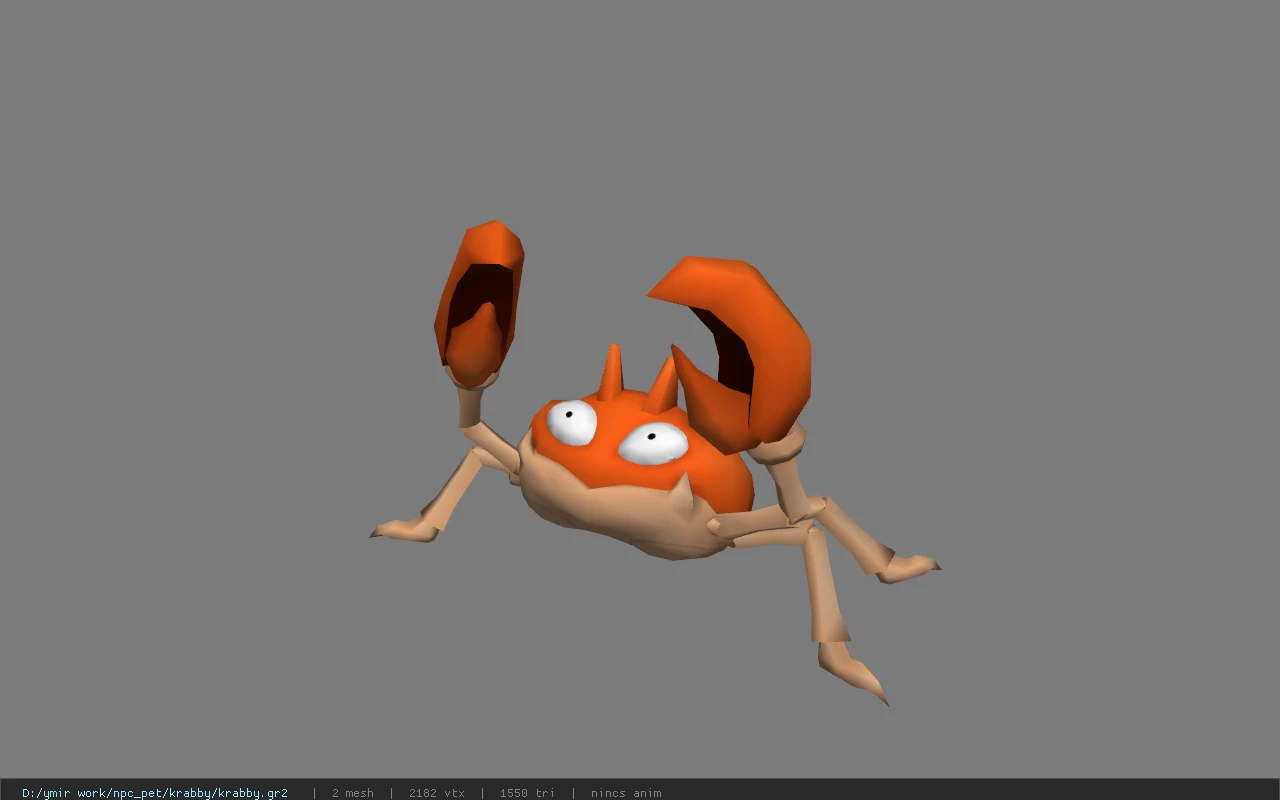Click the "anim" status entry
The image size is (1280, 800).
[626, 793]
